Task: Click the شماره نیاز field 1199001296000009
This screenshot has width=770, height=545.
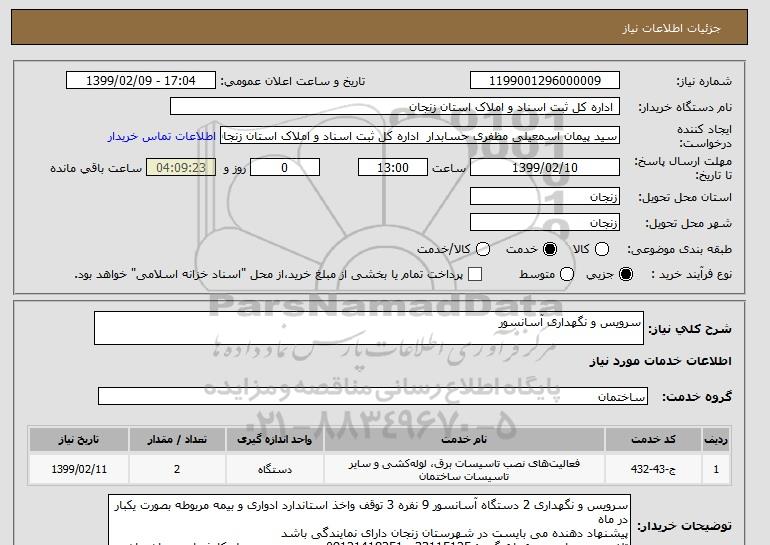Action: tap(545, 81)
